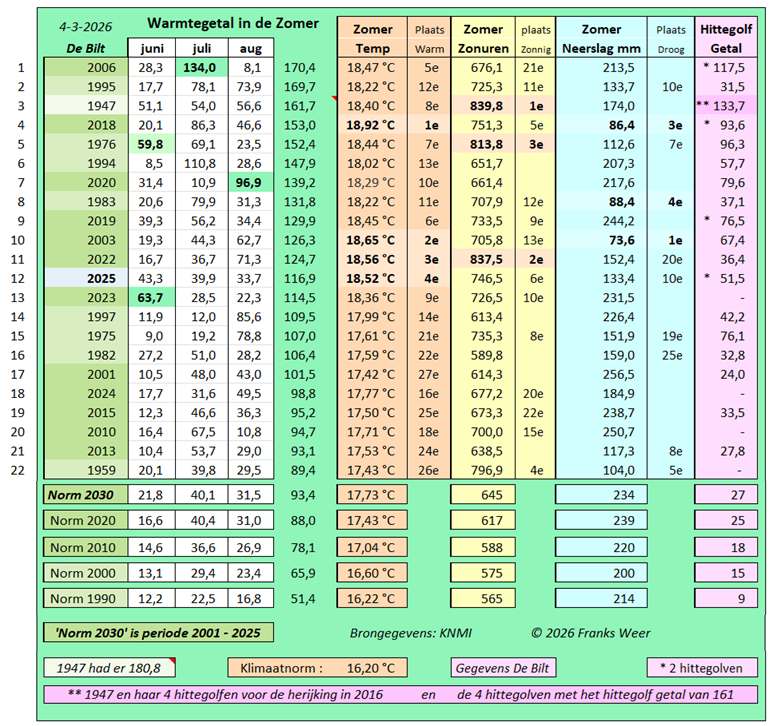Select the 'Zomer Neerslag mm' header
778x726 pixels.
[x=600, y=38]
